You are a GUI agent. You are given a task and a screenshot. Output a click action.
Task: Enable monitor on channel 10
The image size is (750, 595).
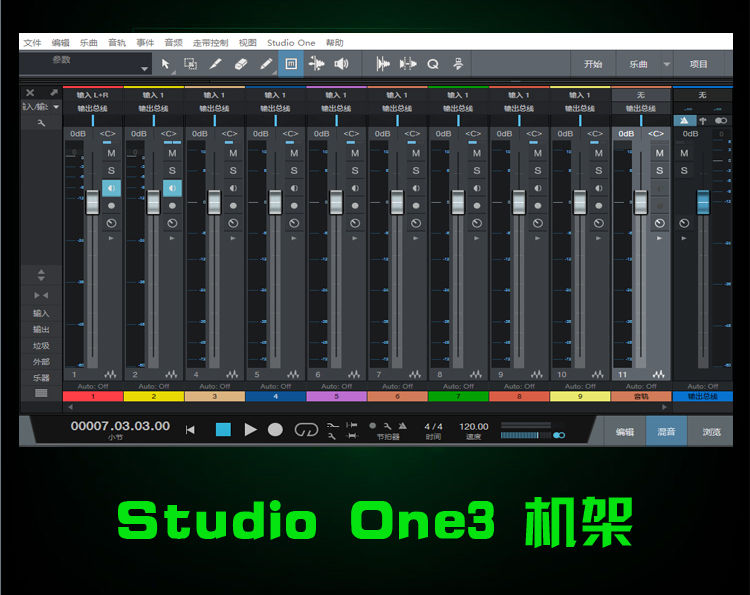[598, 188]
